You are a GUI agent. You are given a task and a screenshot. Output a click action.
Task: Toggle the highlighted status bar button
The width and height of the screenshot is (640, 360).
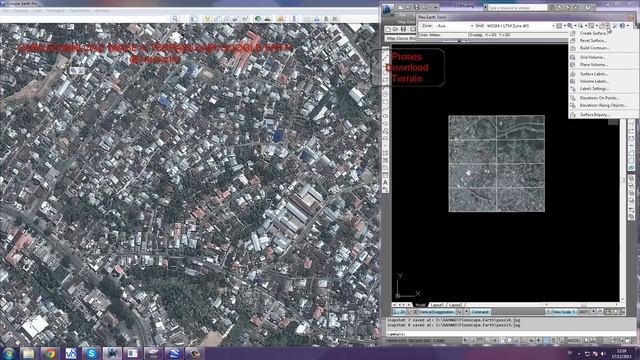(547, 340)
